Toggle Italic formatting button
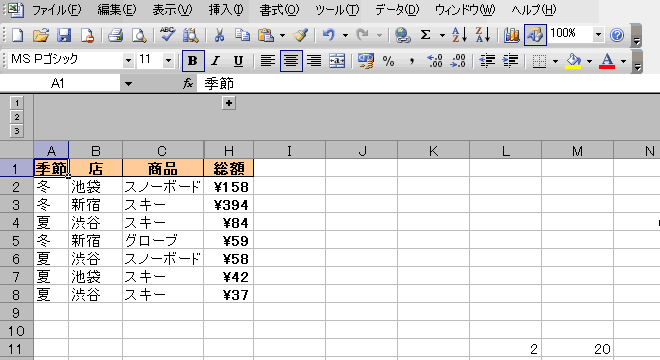The image size is (660, 360). coord(216,61)
